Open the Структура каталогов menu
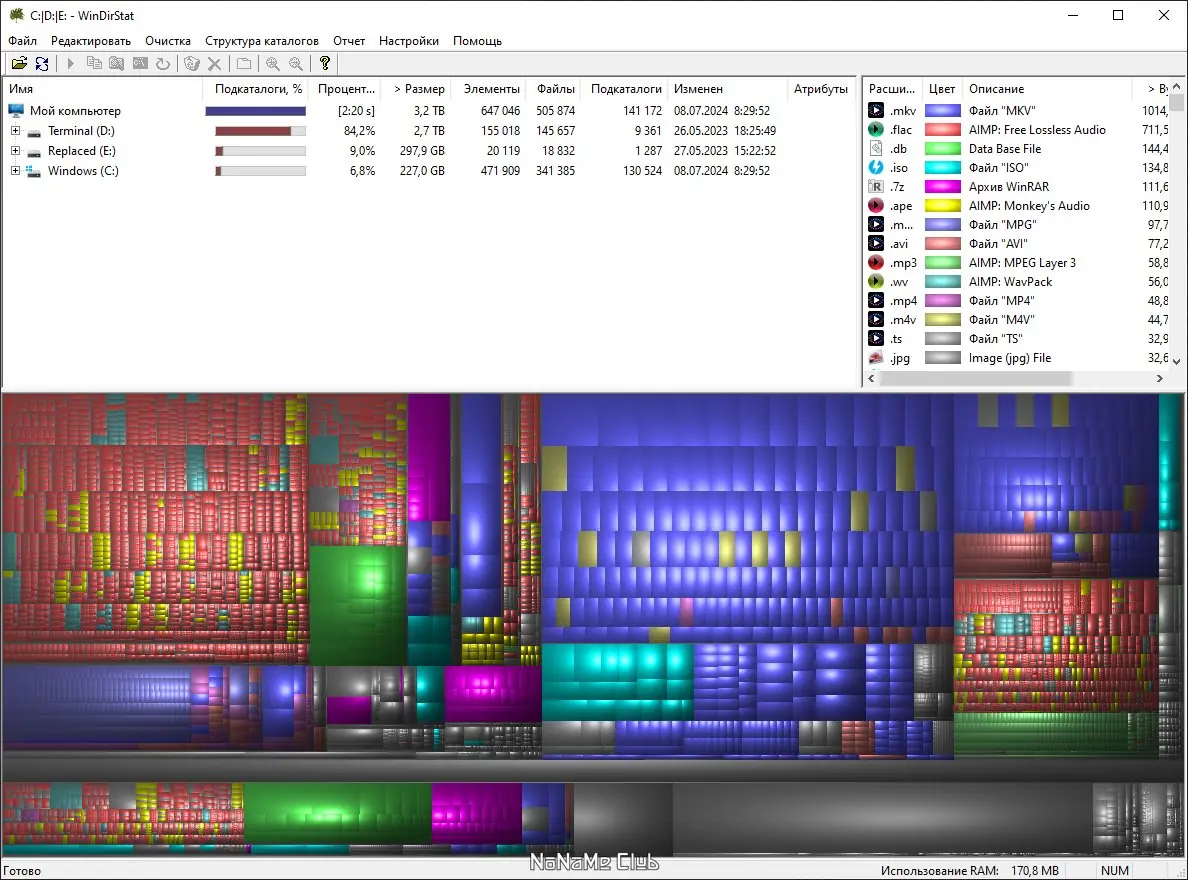The height and width of the screenshot is (880, 1188). tap(262, 41)
